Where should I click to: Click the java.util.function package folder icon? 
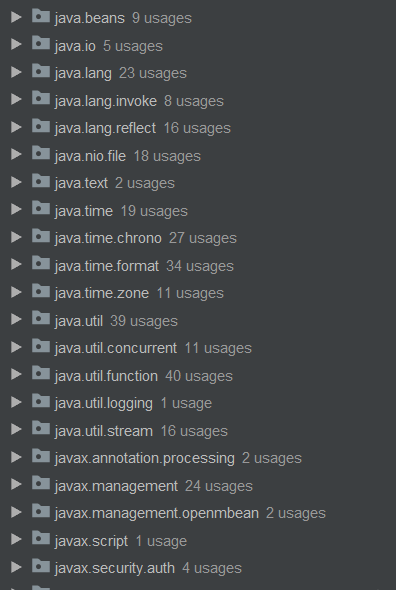pos(41,374)
